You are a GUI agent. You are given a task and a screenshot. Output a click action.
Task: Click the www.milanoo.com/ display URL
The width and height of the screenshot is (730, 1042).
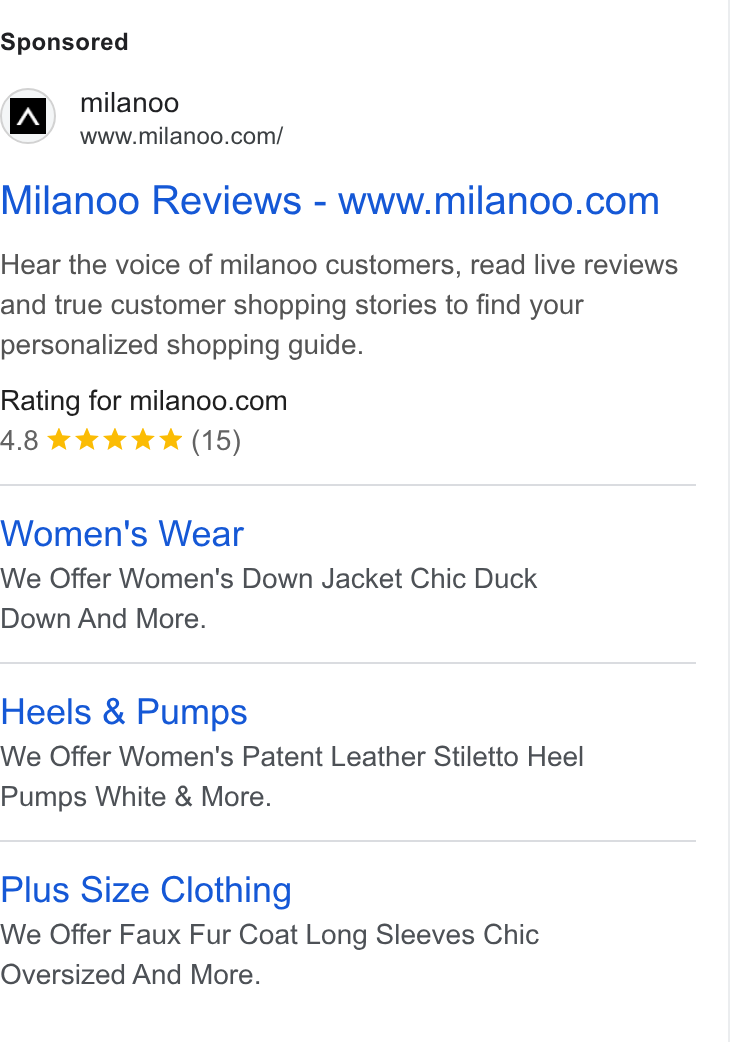point(181,136)
